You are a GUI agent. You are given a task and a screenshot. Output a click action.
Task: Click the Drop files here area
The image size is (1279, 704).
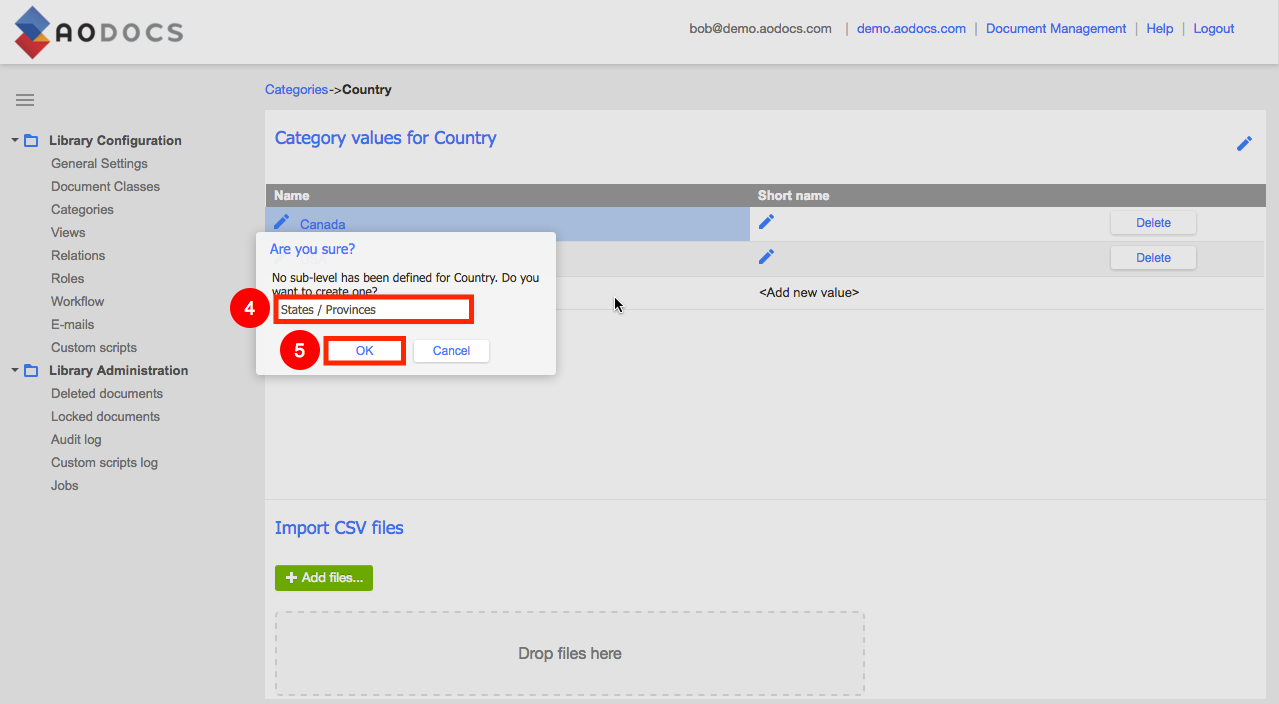point(570,654)
